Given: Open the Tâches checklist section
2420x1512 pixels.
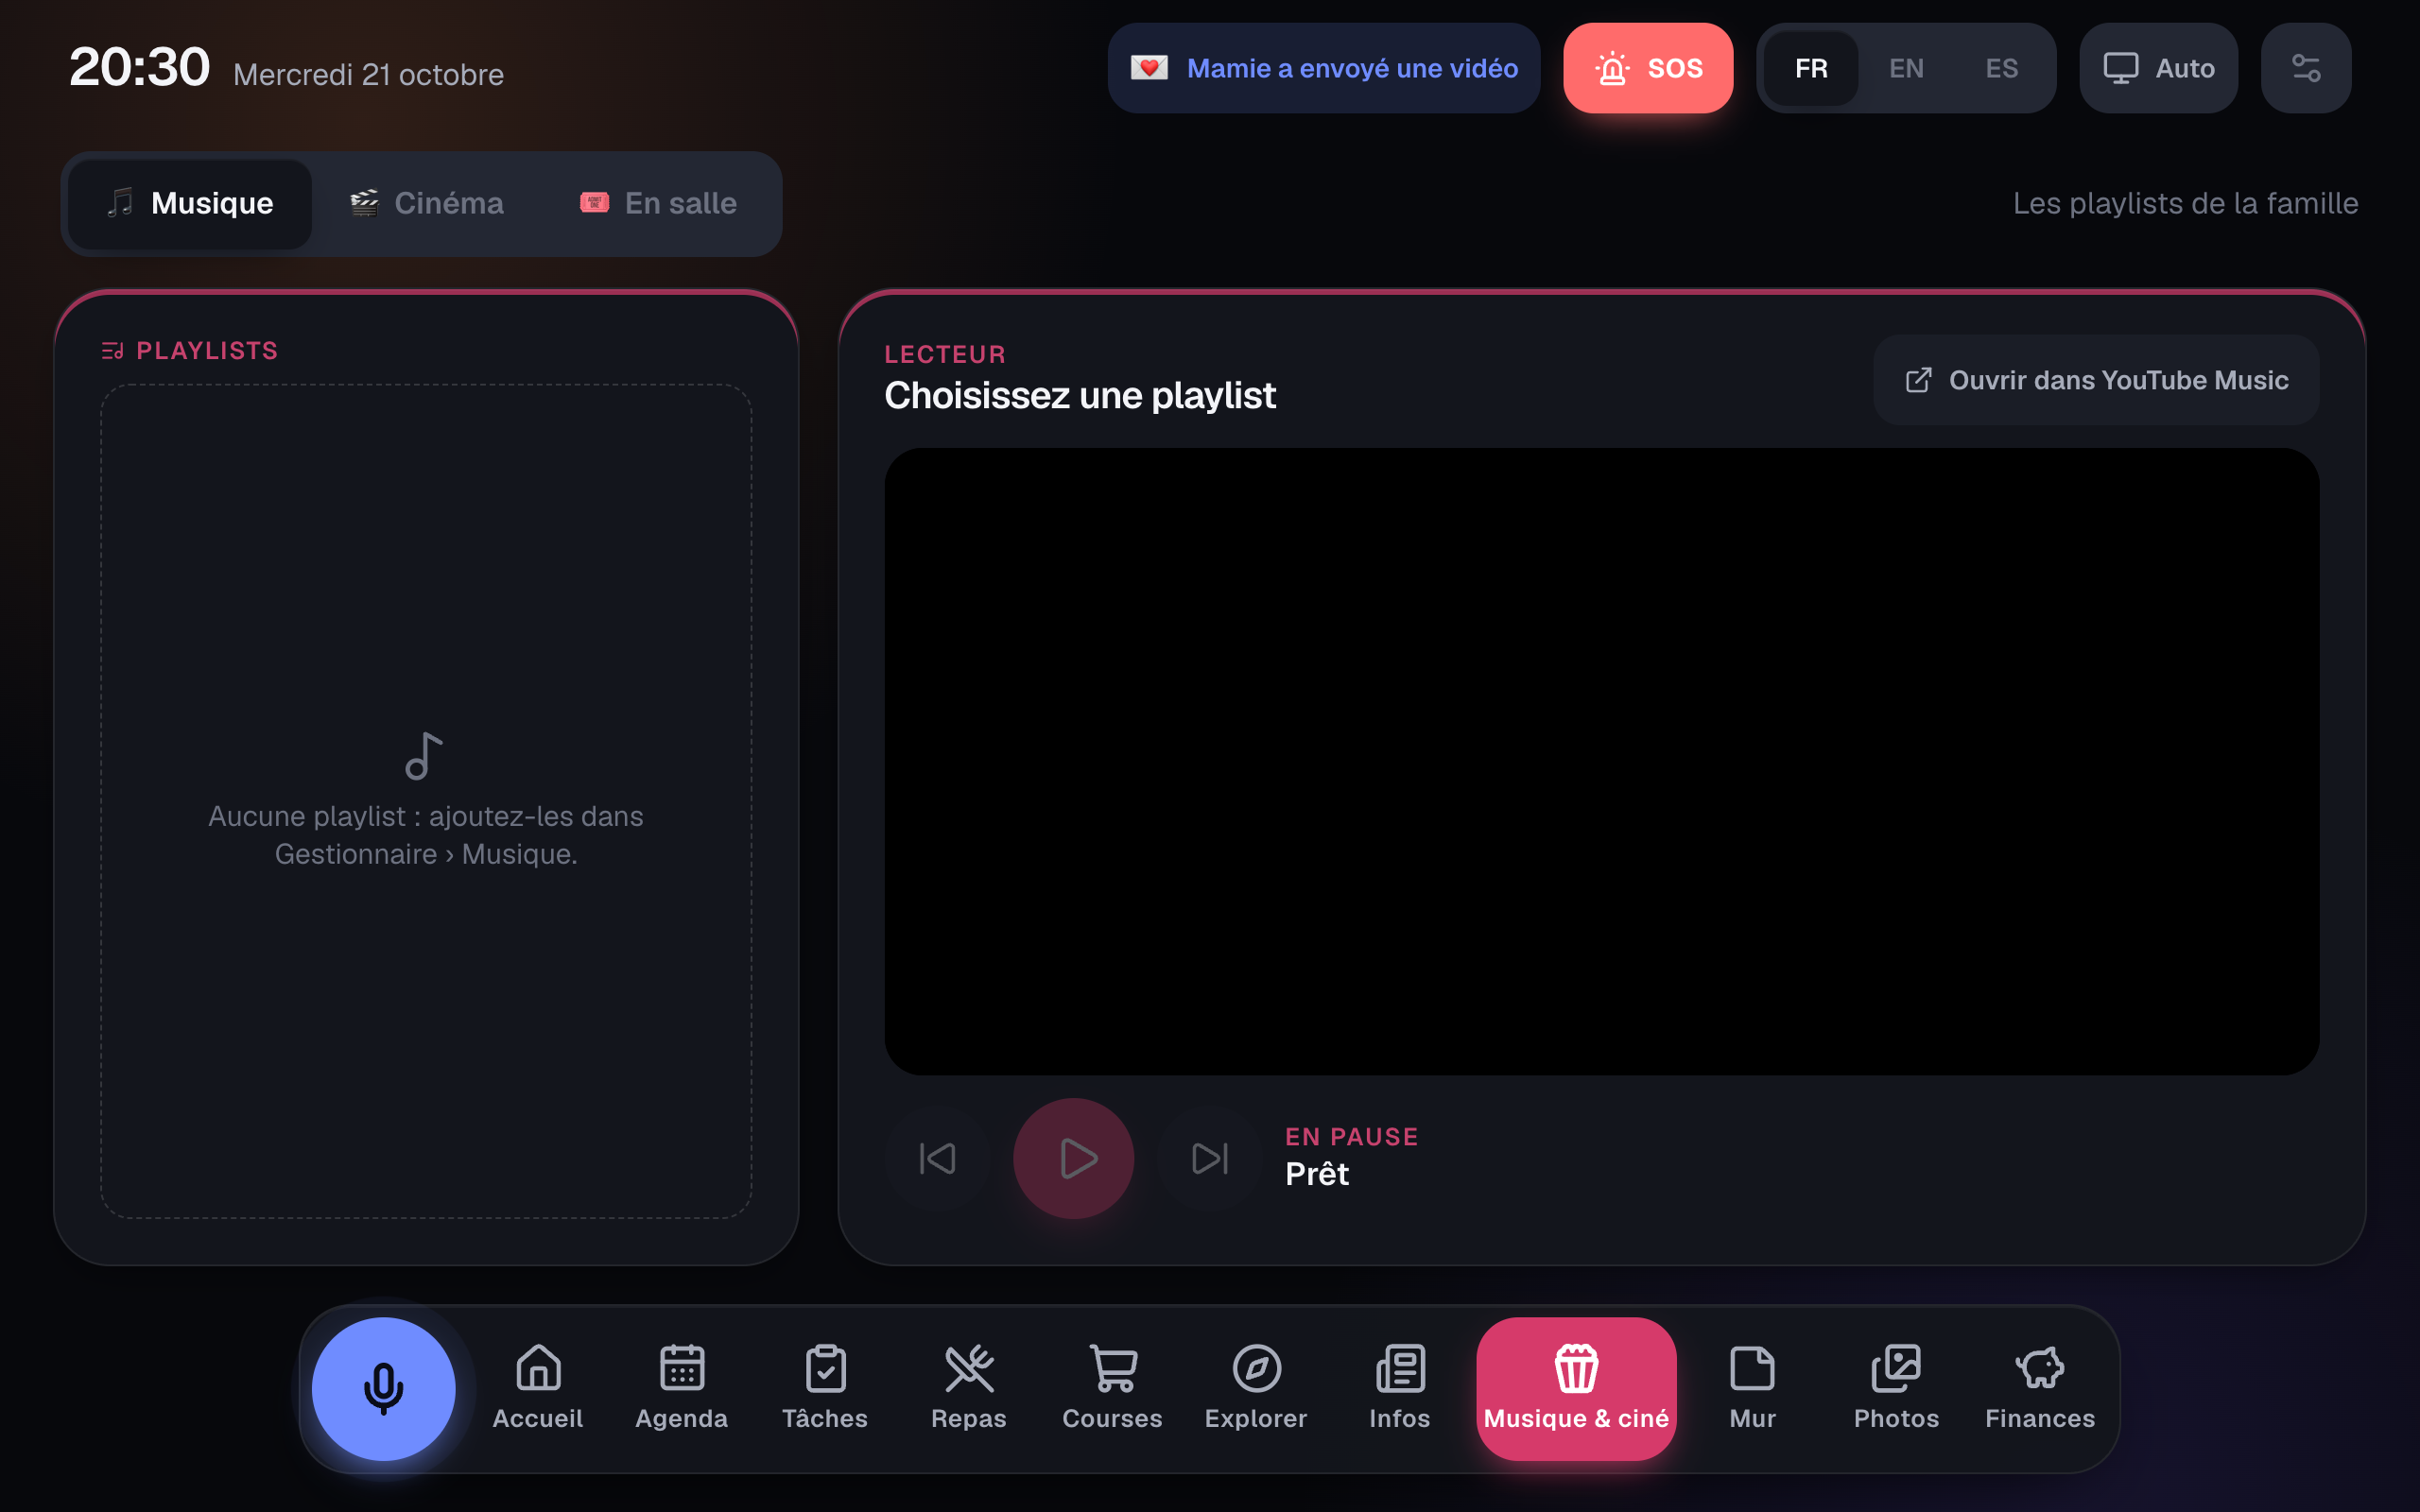Looking at the screenshot, I should click(x=825, y=1388).
